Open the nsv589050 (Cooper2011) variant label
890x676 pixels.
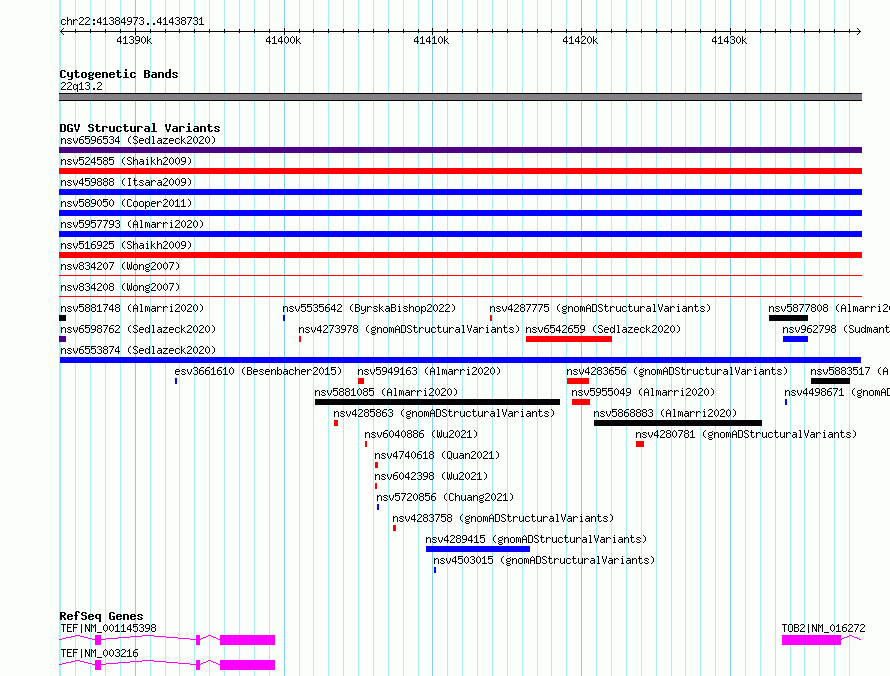click(126, 203)
